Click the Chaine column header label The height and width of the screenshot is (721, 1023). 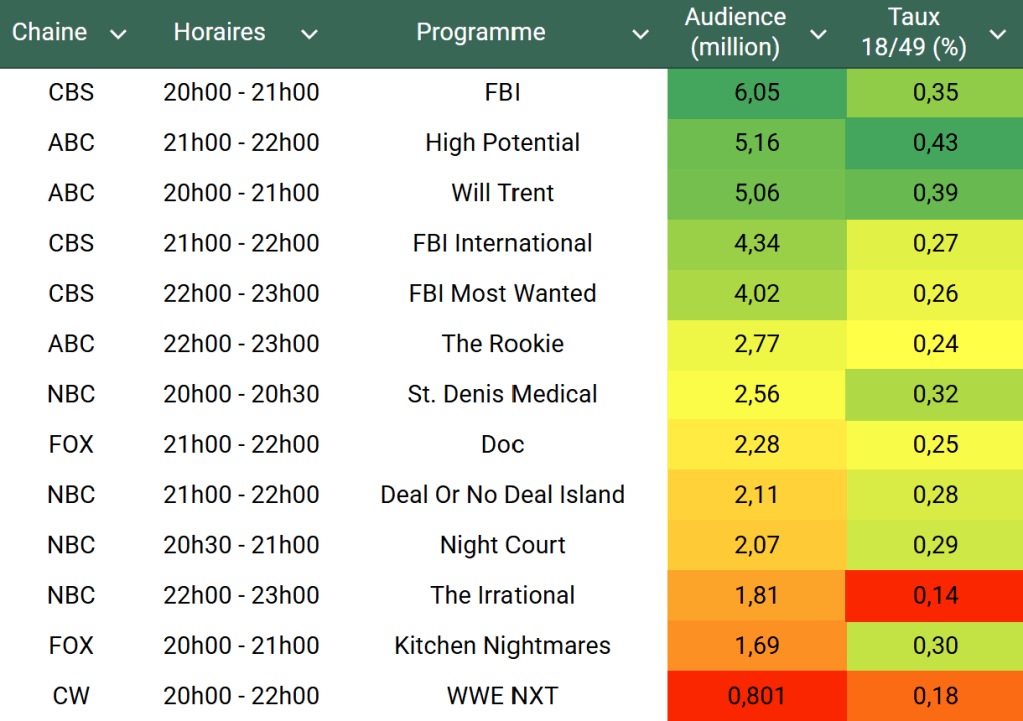pos(49,32)
